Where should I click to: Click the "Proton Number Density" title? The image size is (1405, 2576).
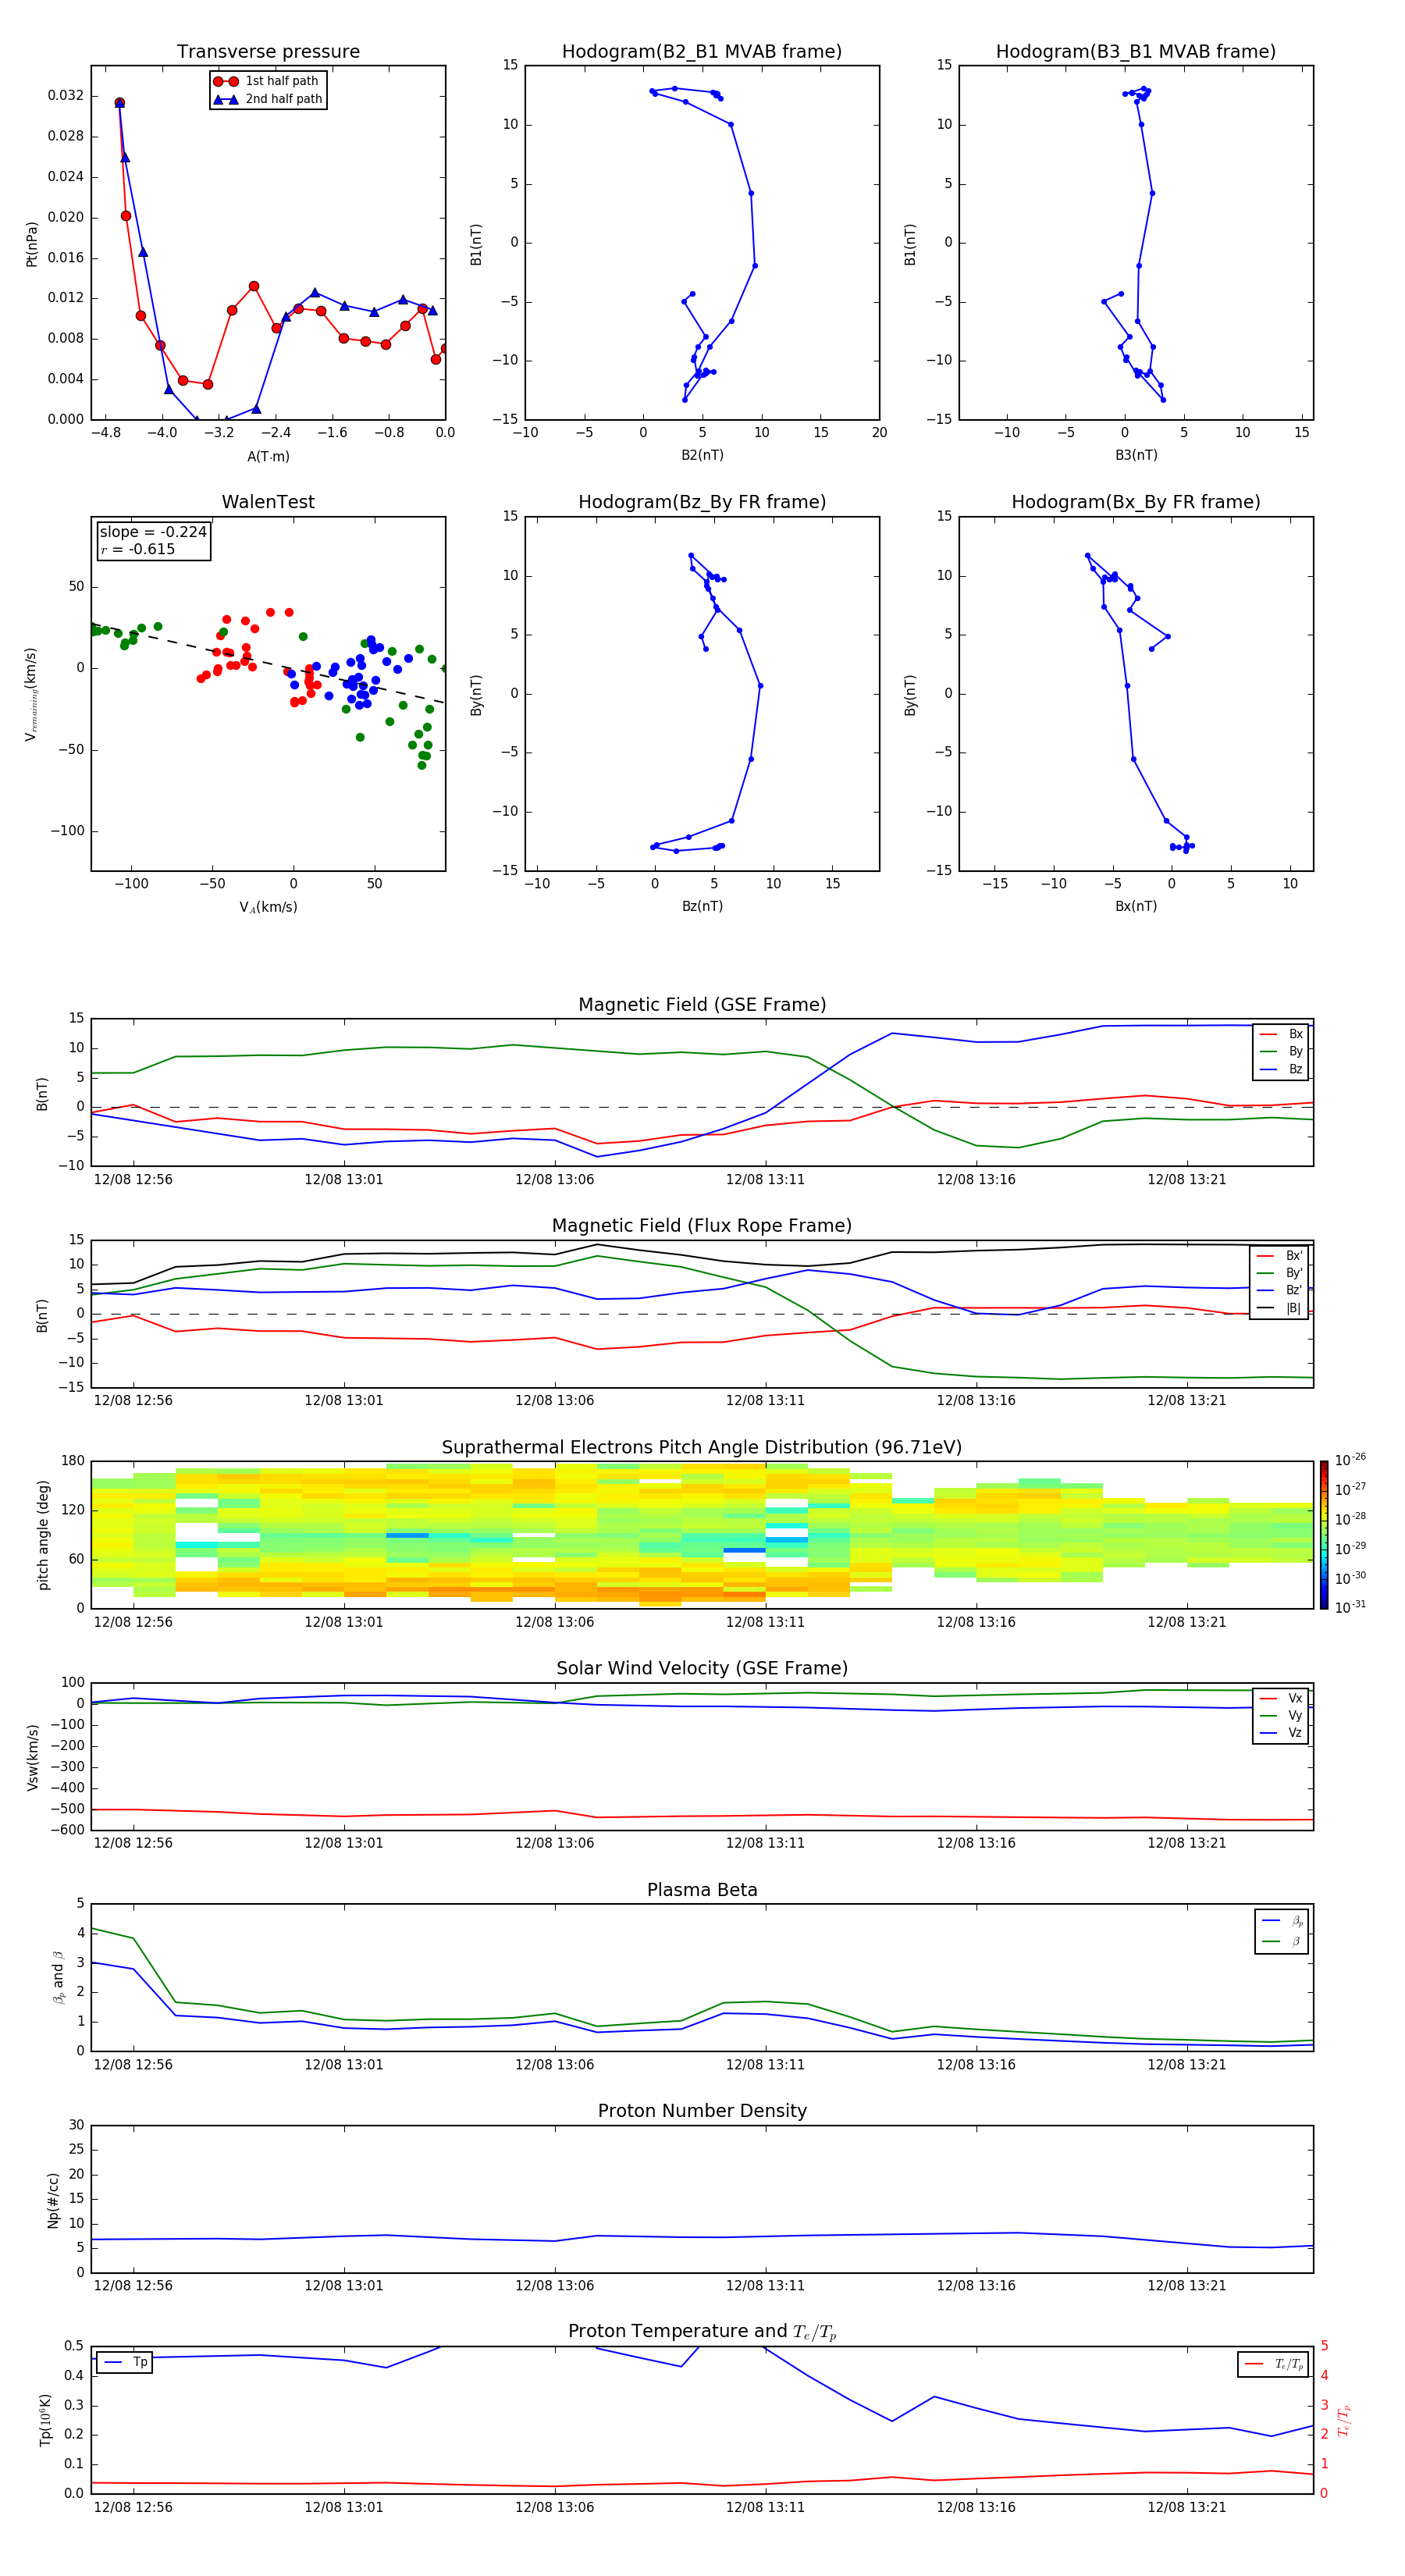[x=702, y=2111]
